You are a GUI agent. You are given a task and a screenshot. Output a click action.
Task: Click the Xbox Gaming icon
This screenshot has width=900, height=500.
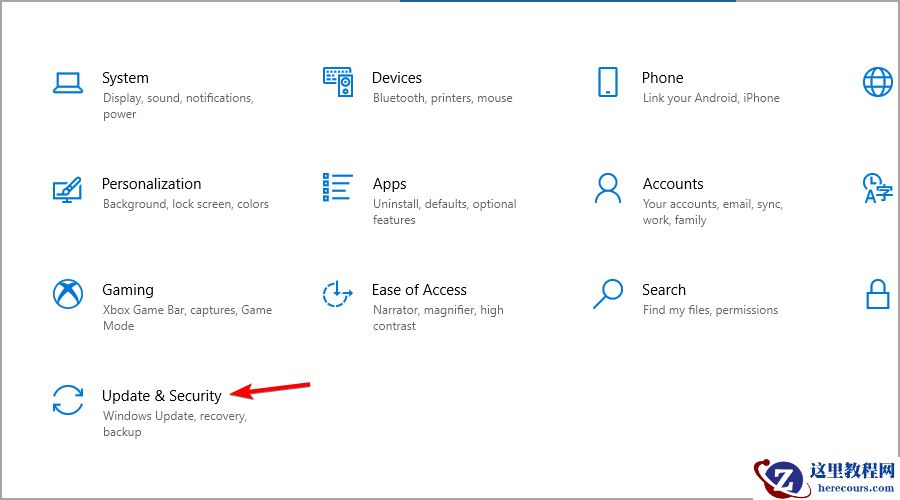click(x=68, y=294)
